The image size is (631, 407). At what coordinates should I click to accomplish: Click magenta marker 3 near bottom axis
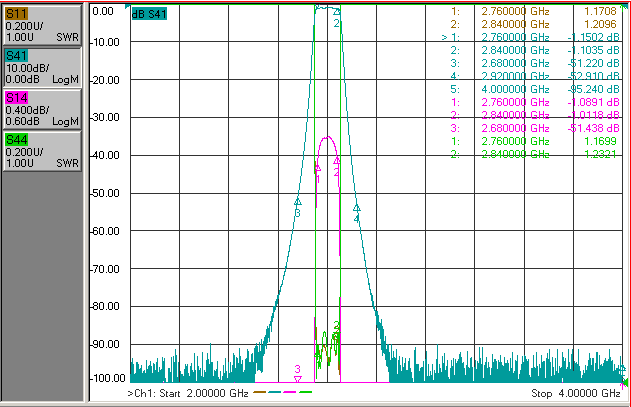coord(298,379)
